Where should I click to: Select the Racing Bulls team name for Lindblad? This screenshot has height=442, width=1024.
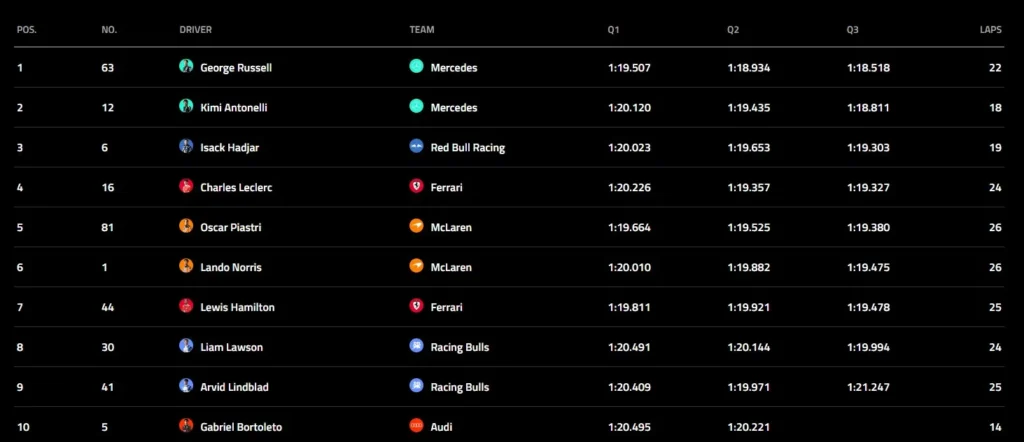(460, 388)
